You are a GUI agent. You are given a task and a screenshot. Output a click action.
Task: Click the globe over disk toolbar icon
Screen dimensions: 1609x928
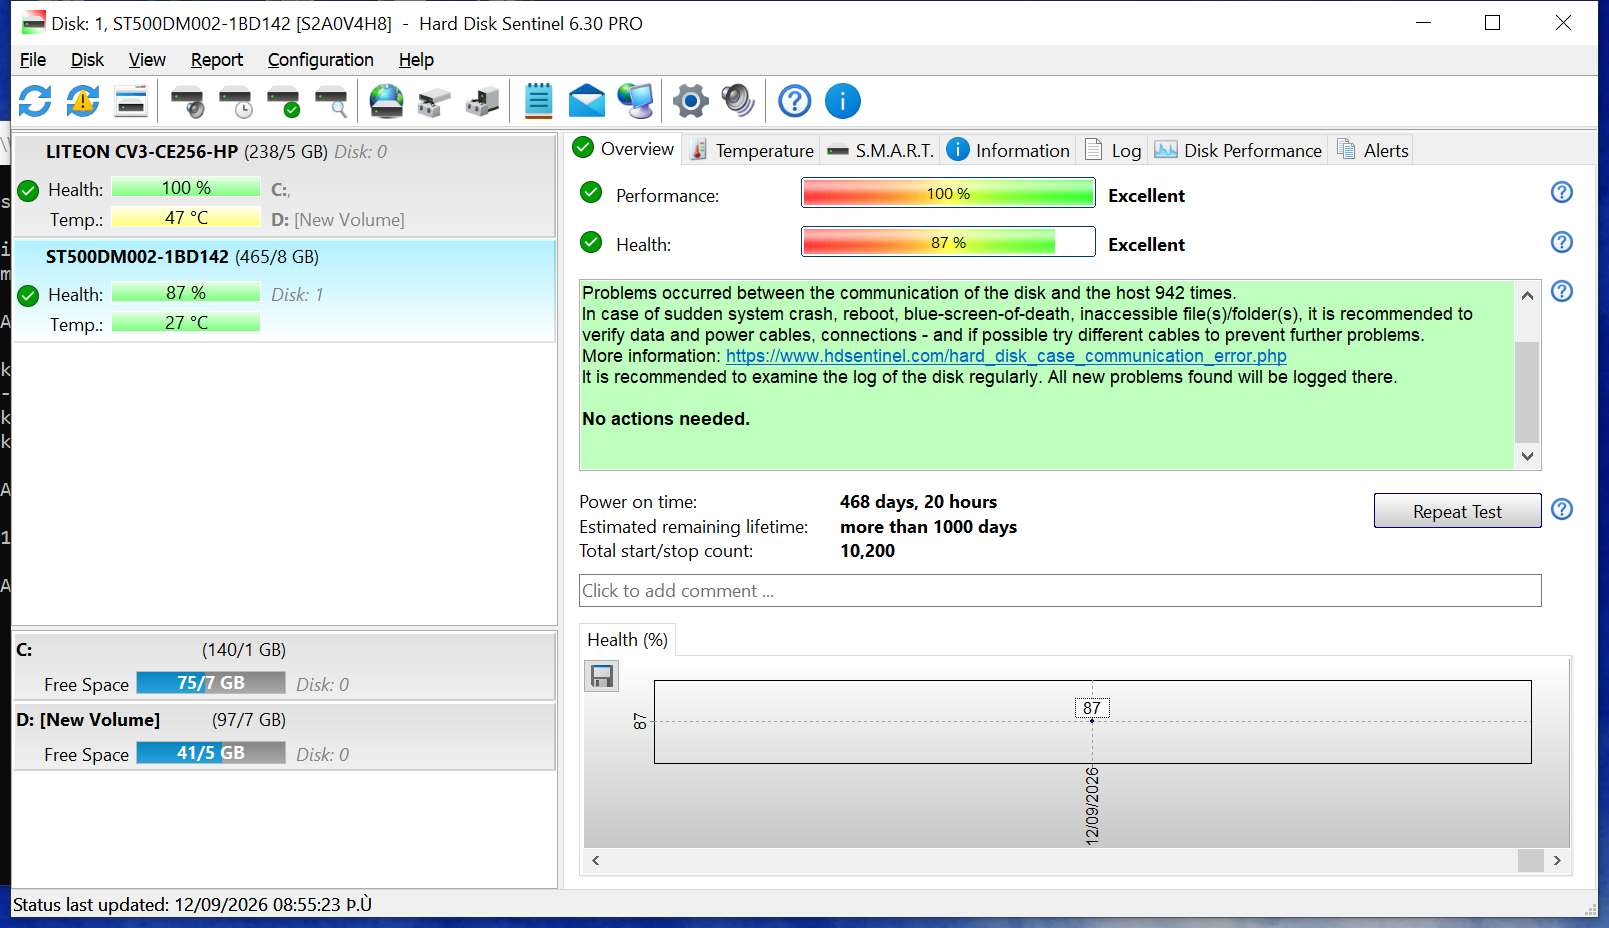tap(386, 101)
